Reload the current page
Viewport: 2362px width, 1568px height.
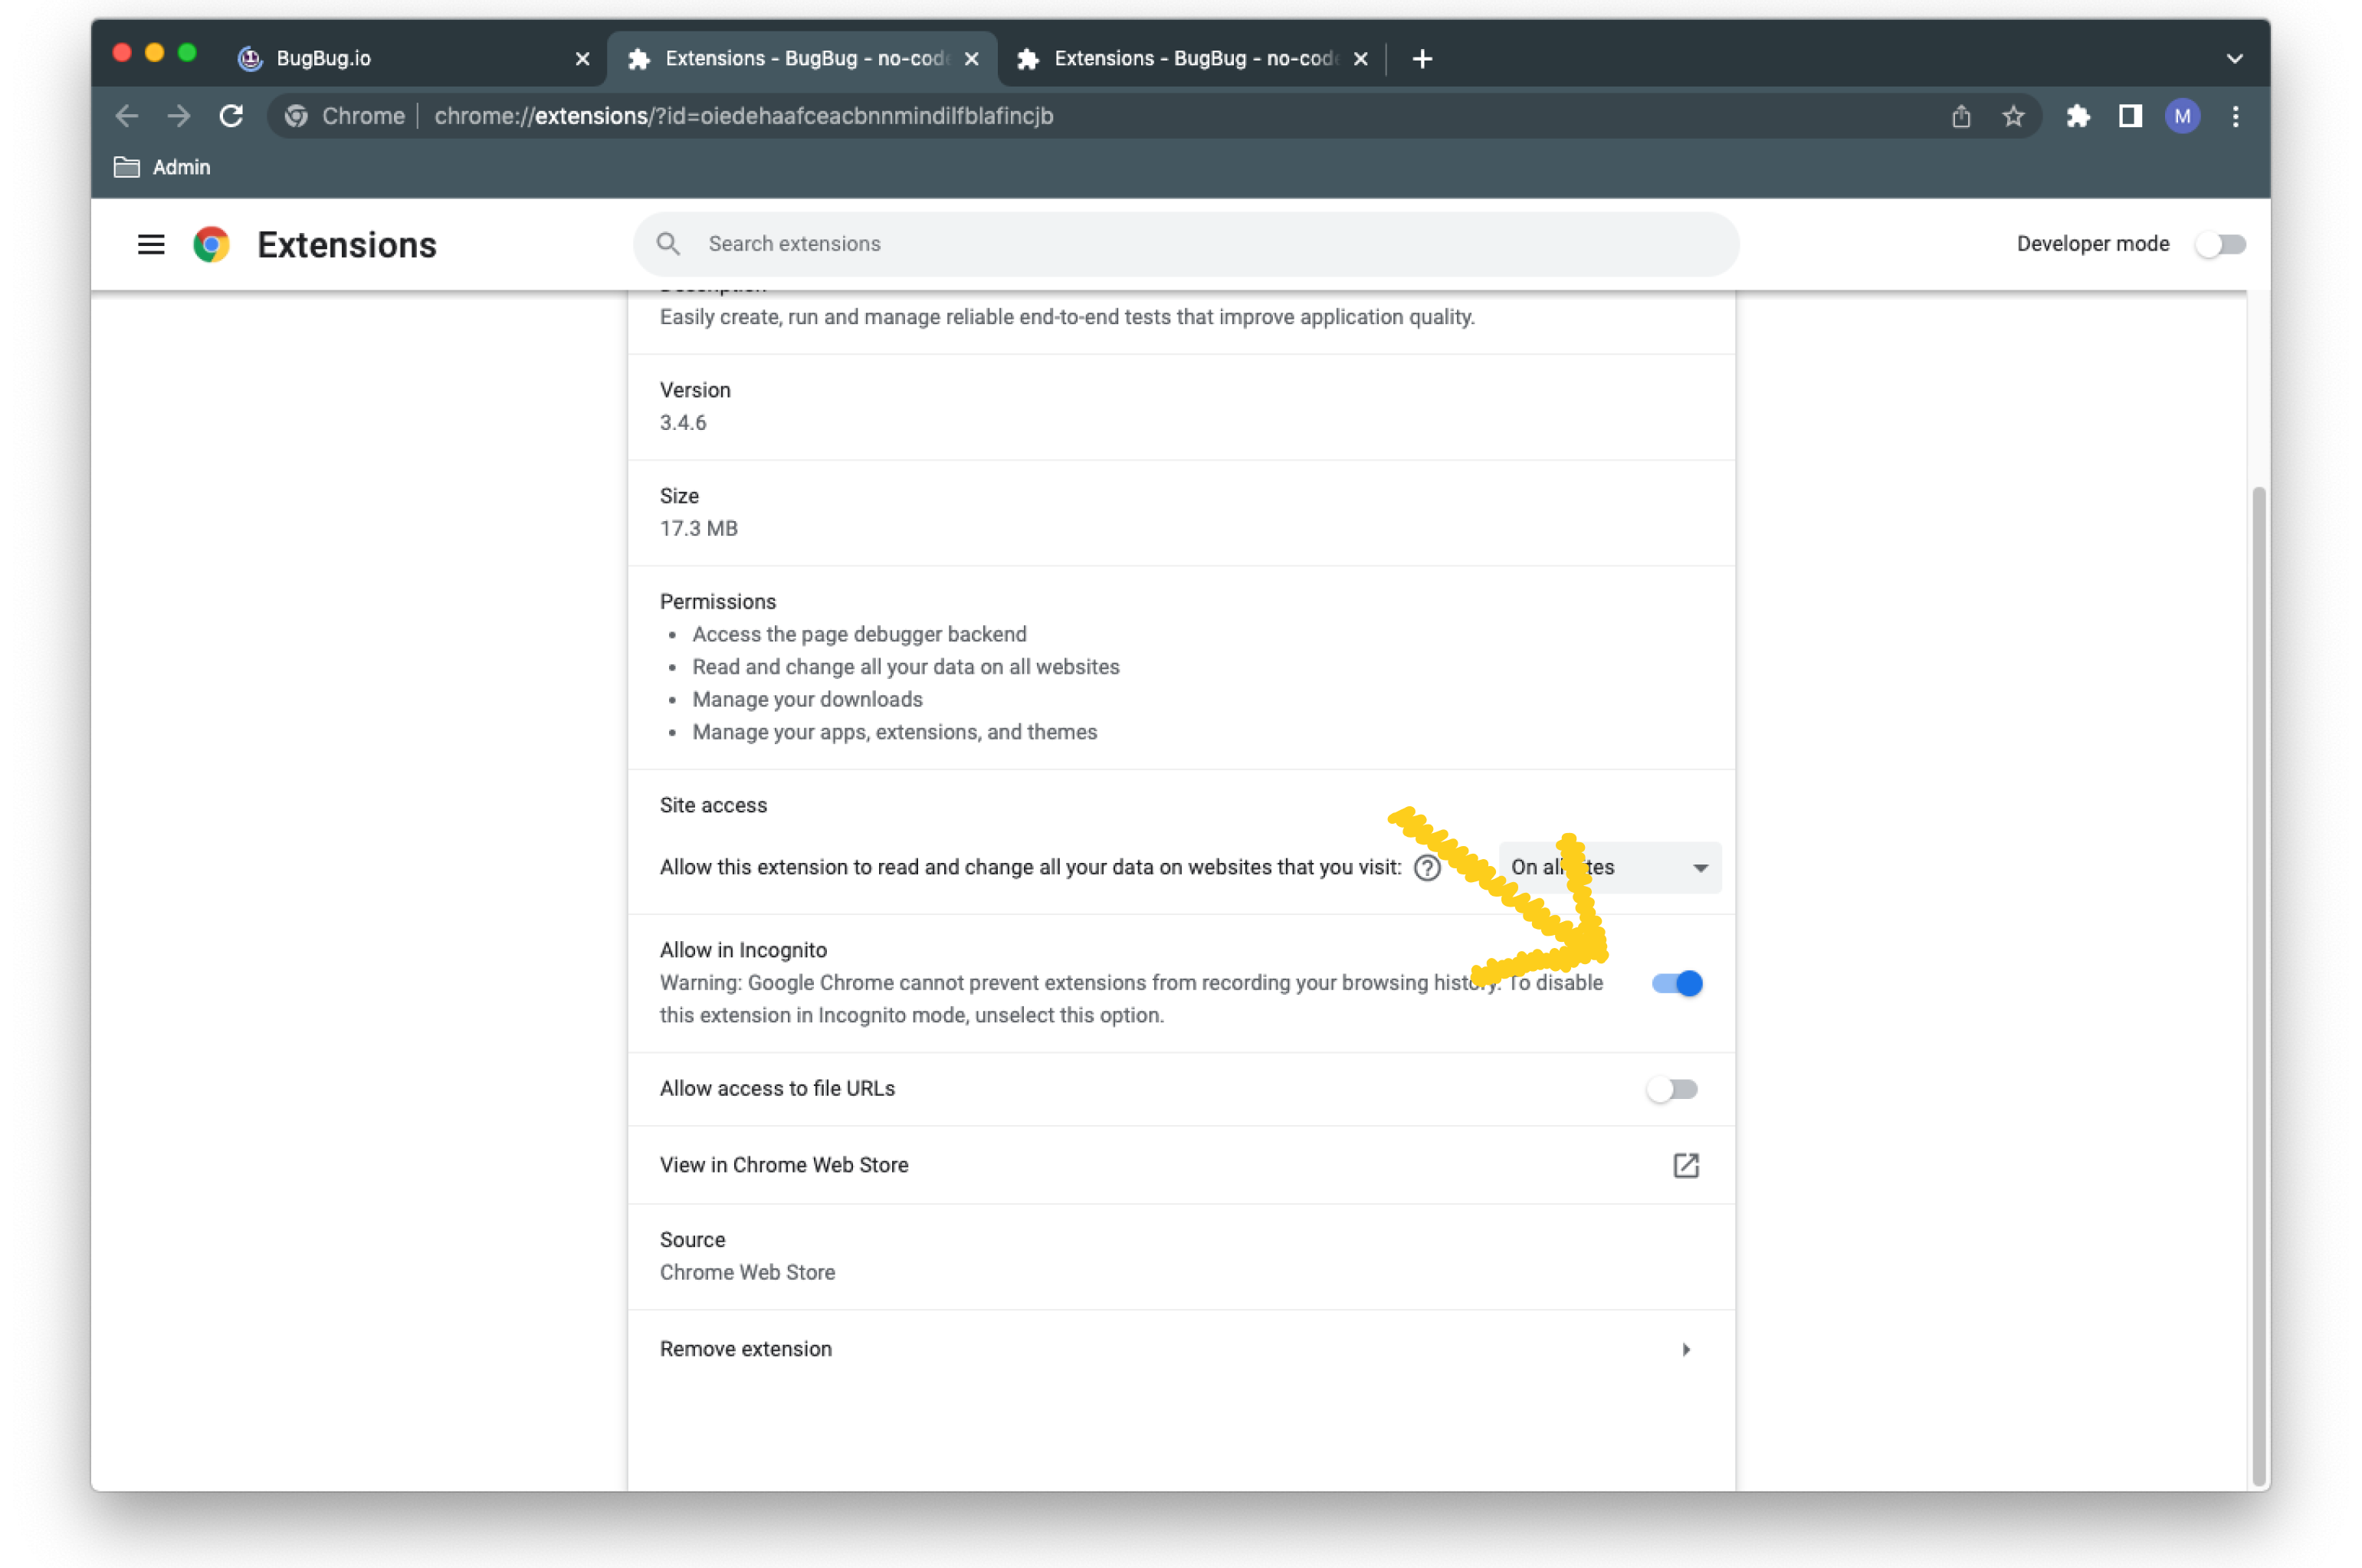(231, 116)
